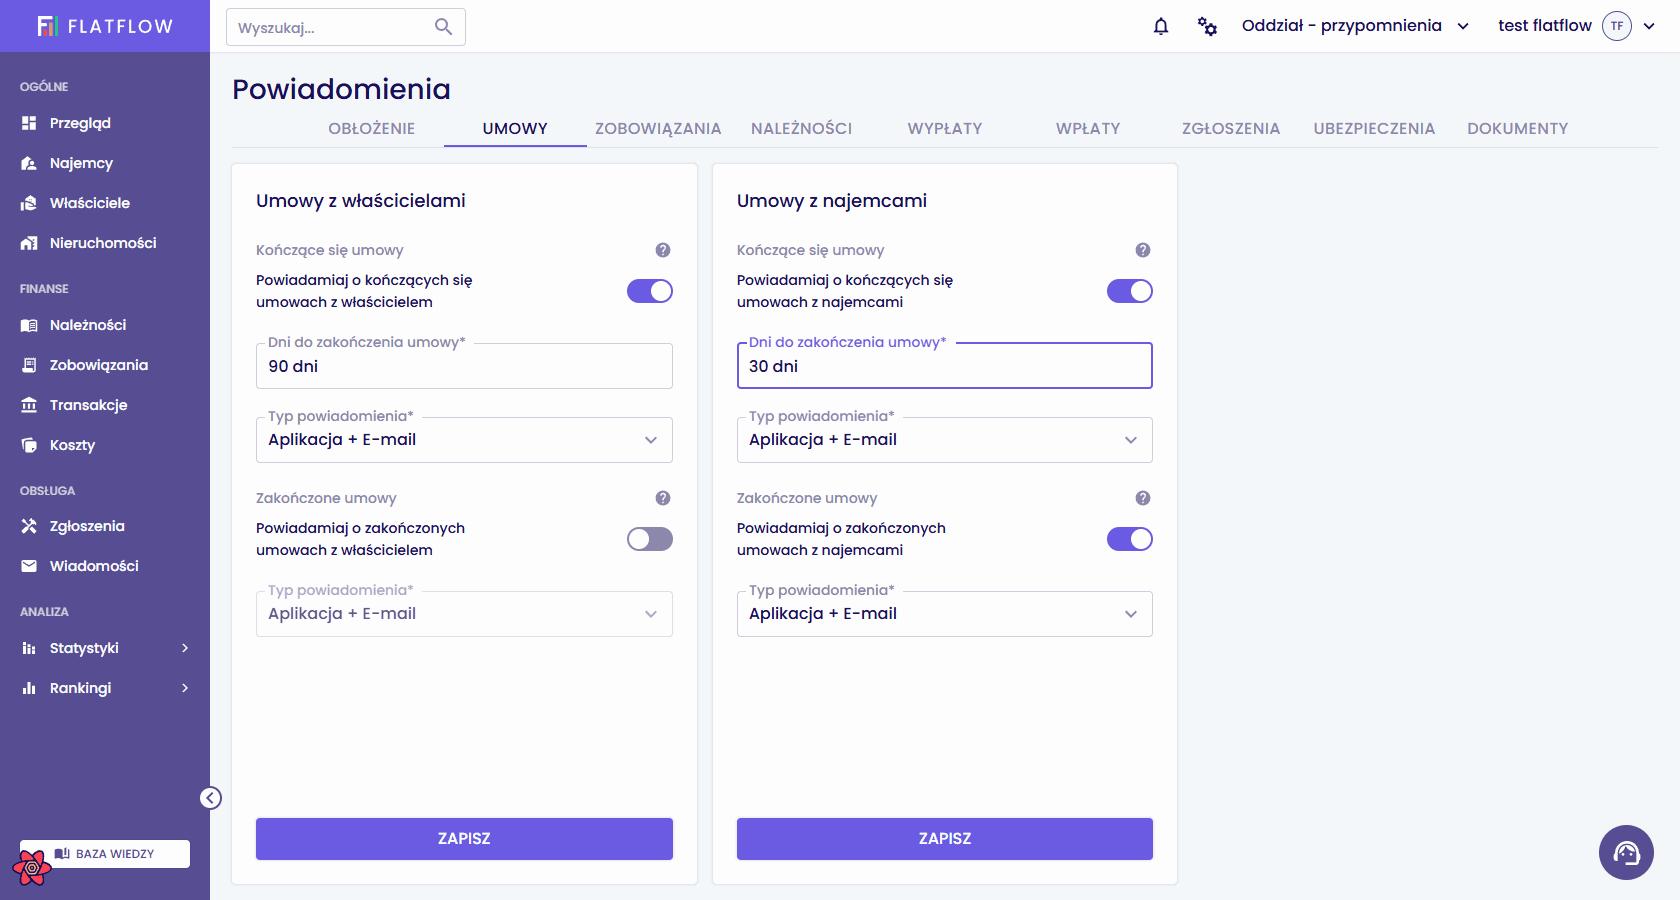Image resolution: width=1680 pixels, height=900 pixels.
Task: Switch to the ZOBOWIĄZANIA tab
Action: point(658,128)
